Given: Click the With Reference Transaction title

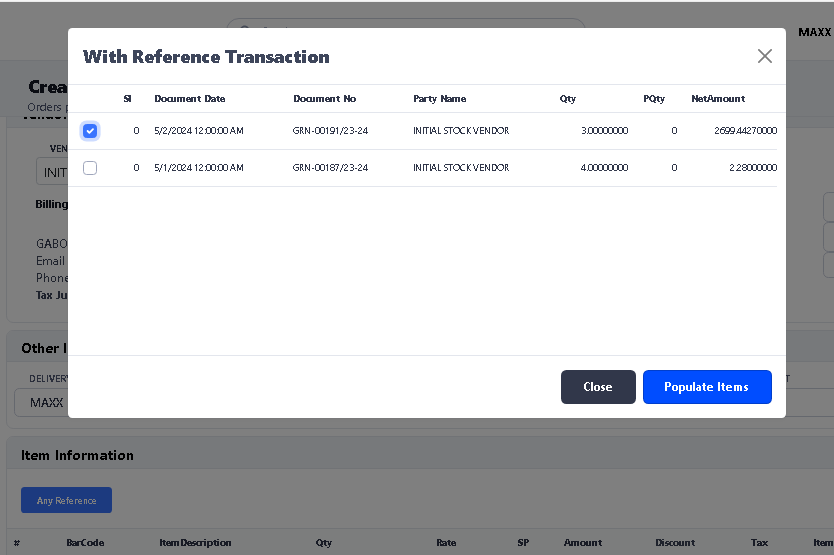Looking at the screenshot, I should (206, 57).
